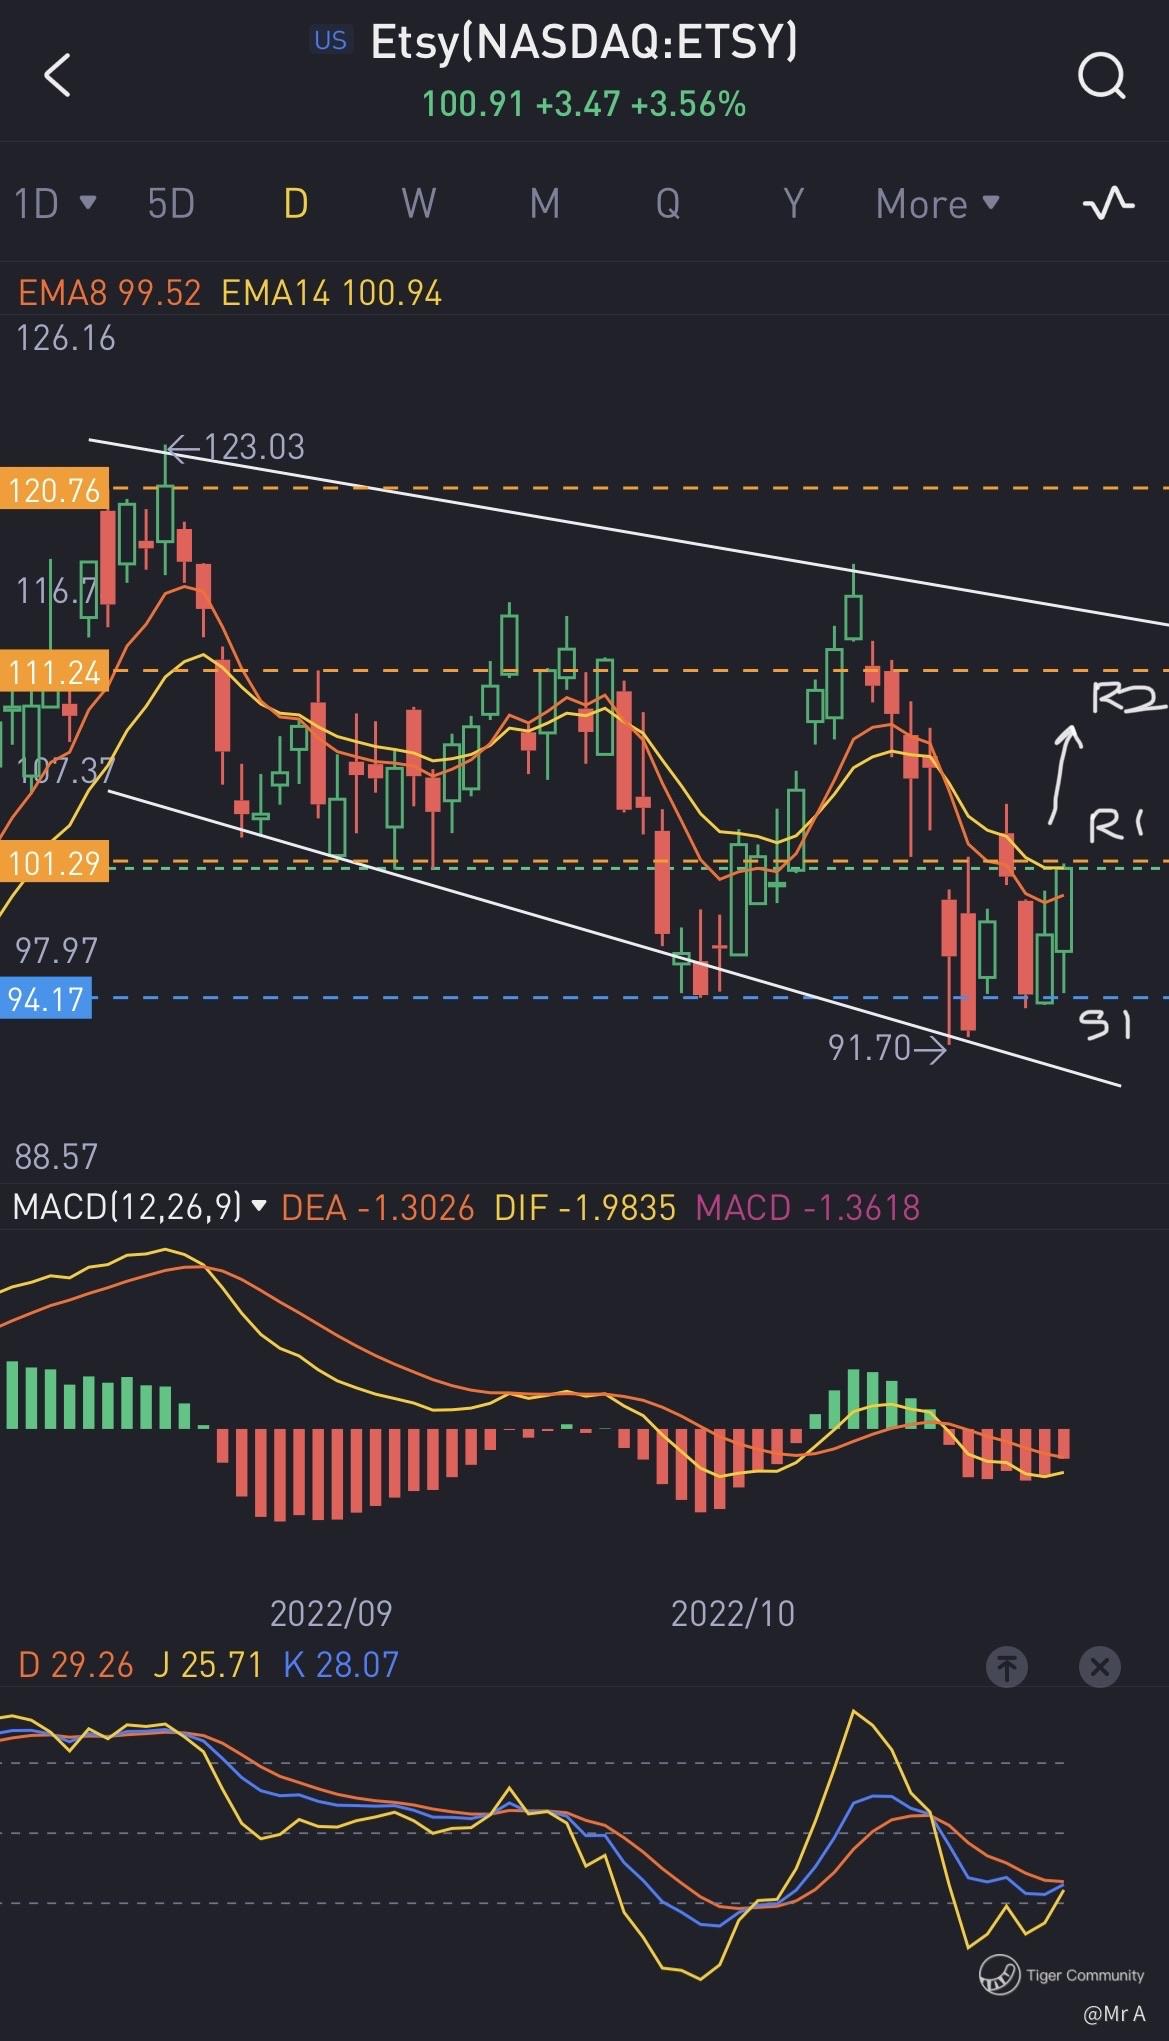The image size is (1169, 2041).
Task: Select the M monthly chart tab
Action: pos(544,204)
